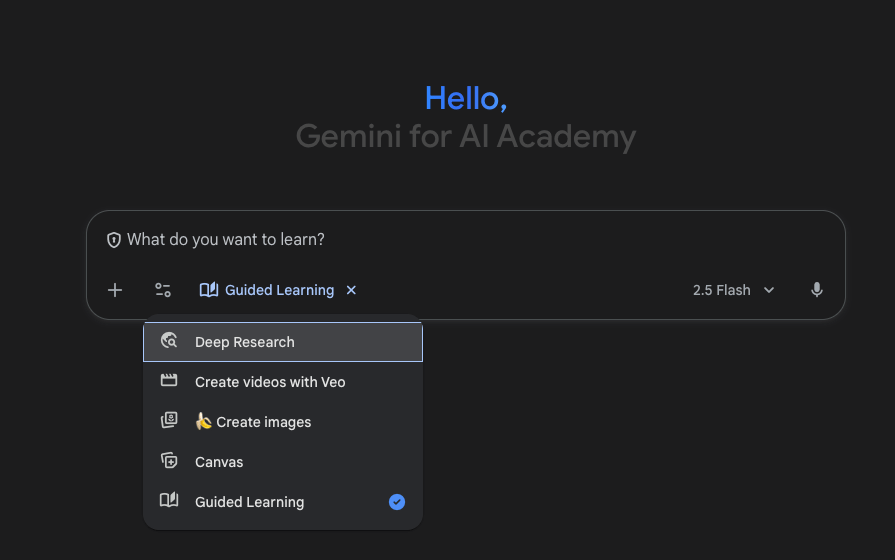Click the Deep Research magnifier icon
Image resolution: width=895 pixels, height=560 pixels.
[169, 341]
